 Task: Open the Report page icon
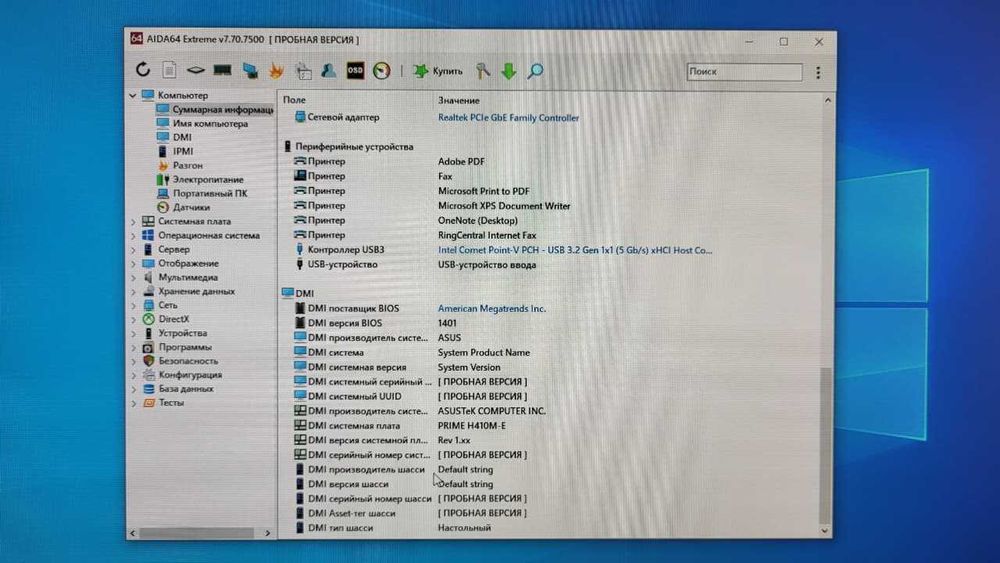click(x=169, y=70)
